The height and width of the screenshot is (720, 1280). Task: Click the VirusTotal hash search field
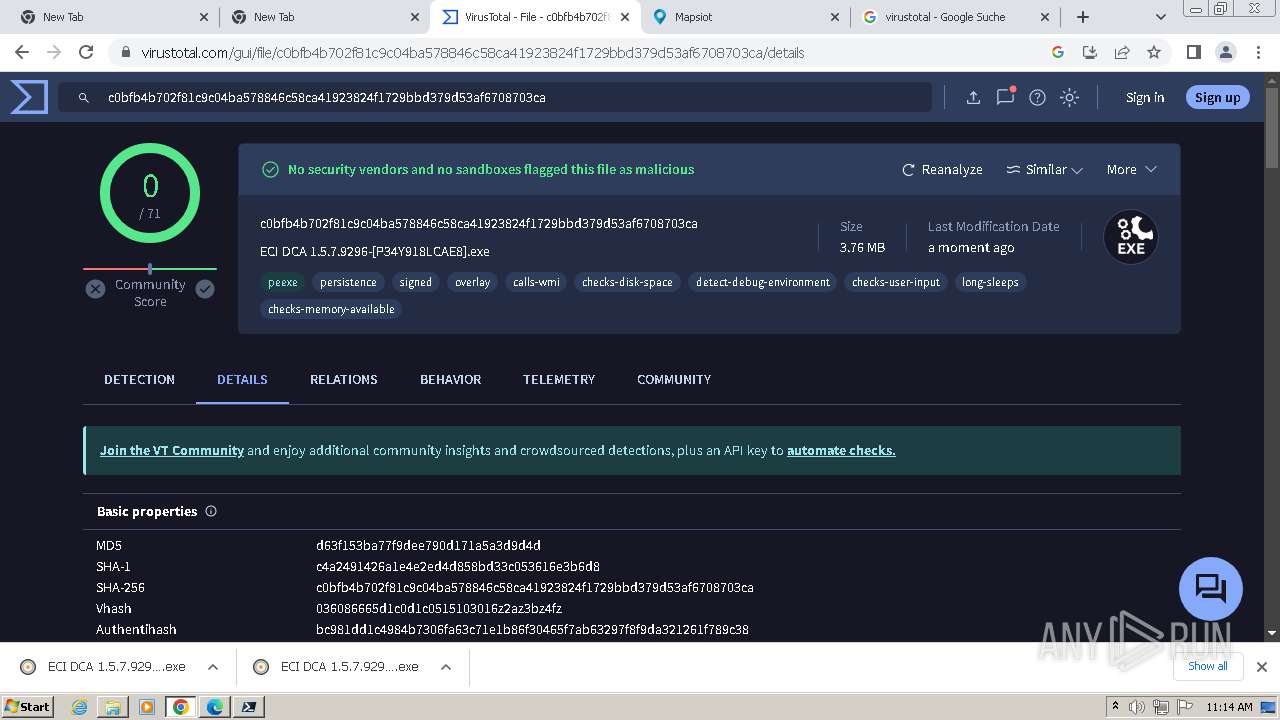[495, 97]
